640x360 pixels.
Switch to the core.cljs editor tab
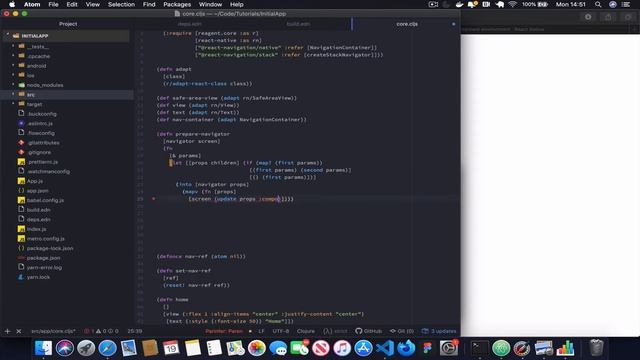[x=407, y=24]
